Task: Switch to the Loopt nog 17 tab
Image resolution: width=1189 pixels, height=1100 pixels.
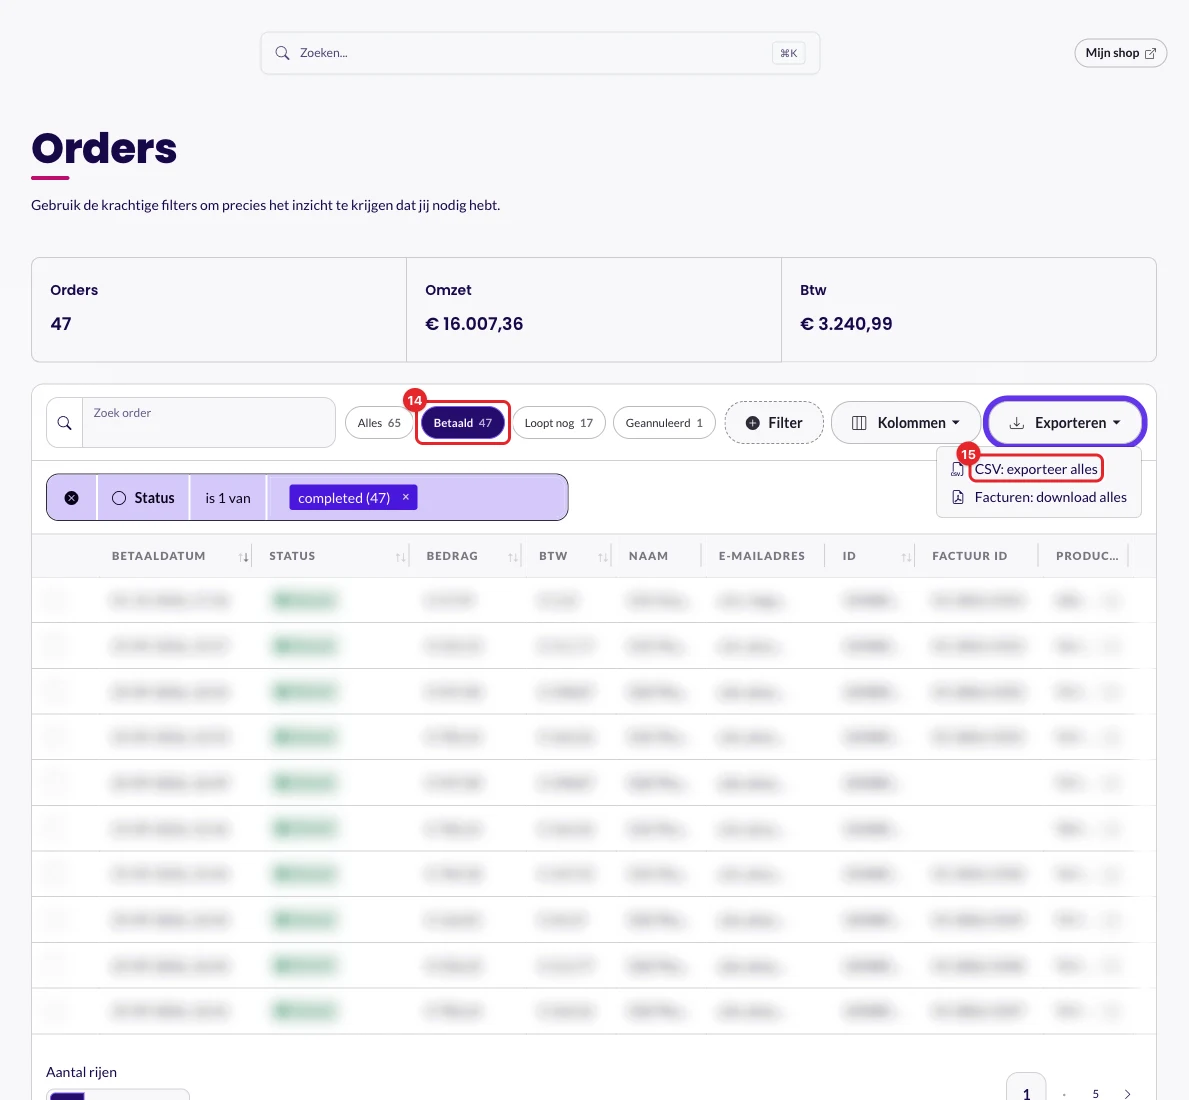Action: coord(559,423)
